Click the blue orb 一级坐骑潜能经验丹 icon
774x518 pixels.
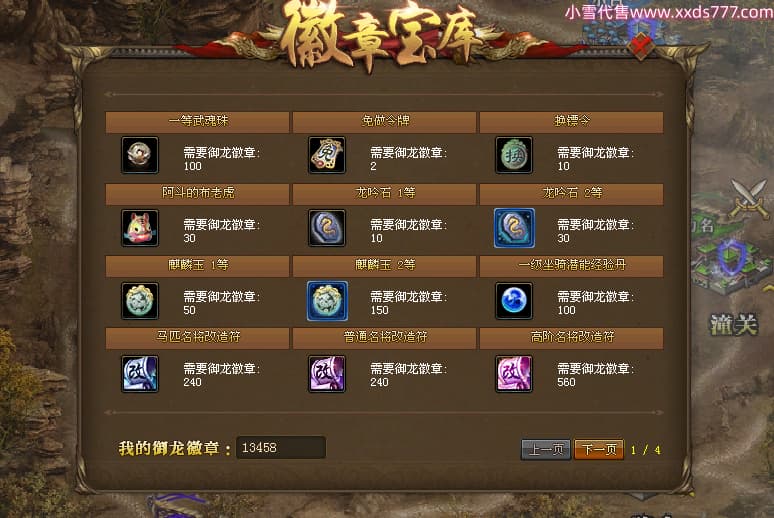tap(514, 300)
